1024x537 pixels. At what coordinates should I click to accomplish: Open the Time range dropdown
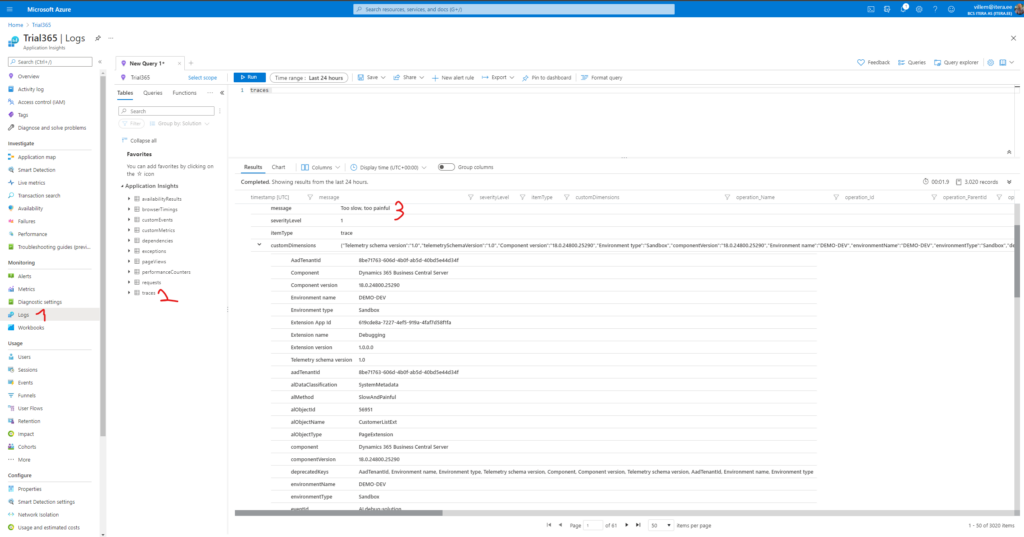(309, 78)
